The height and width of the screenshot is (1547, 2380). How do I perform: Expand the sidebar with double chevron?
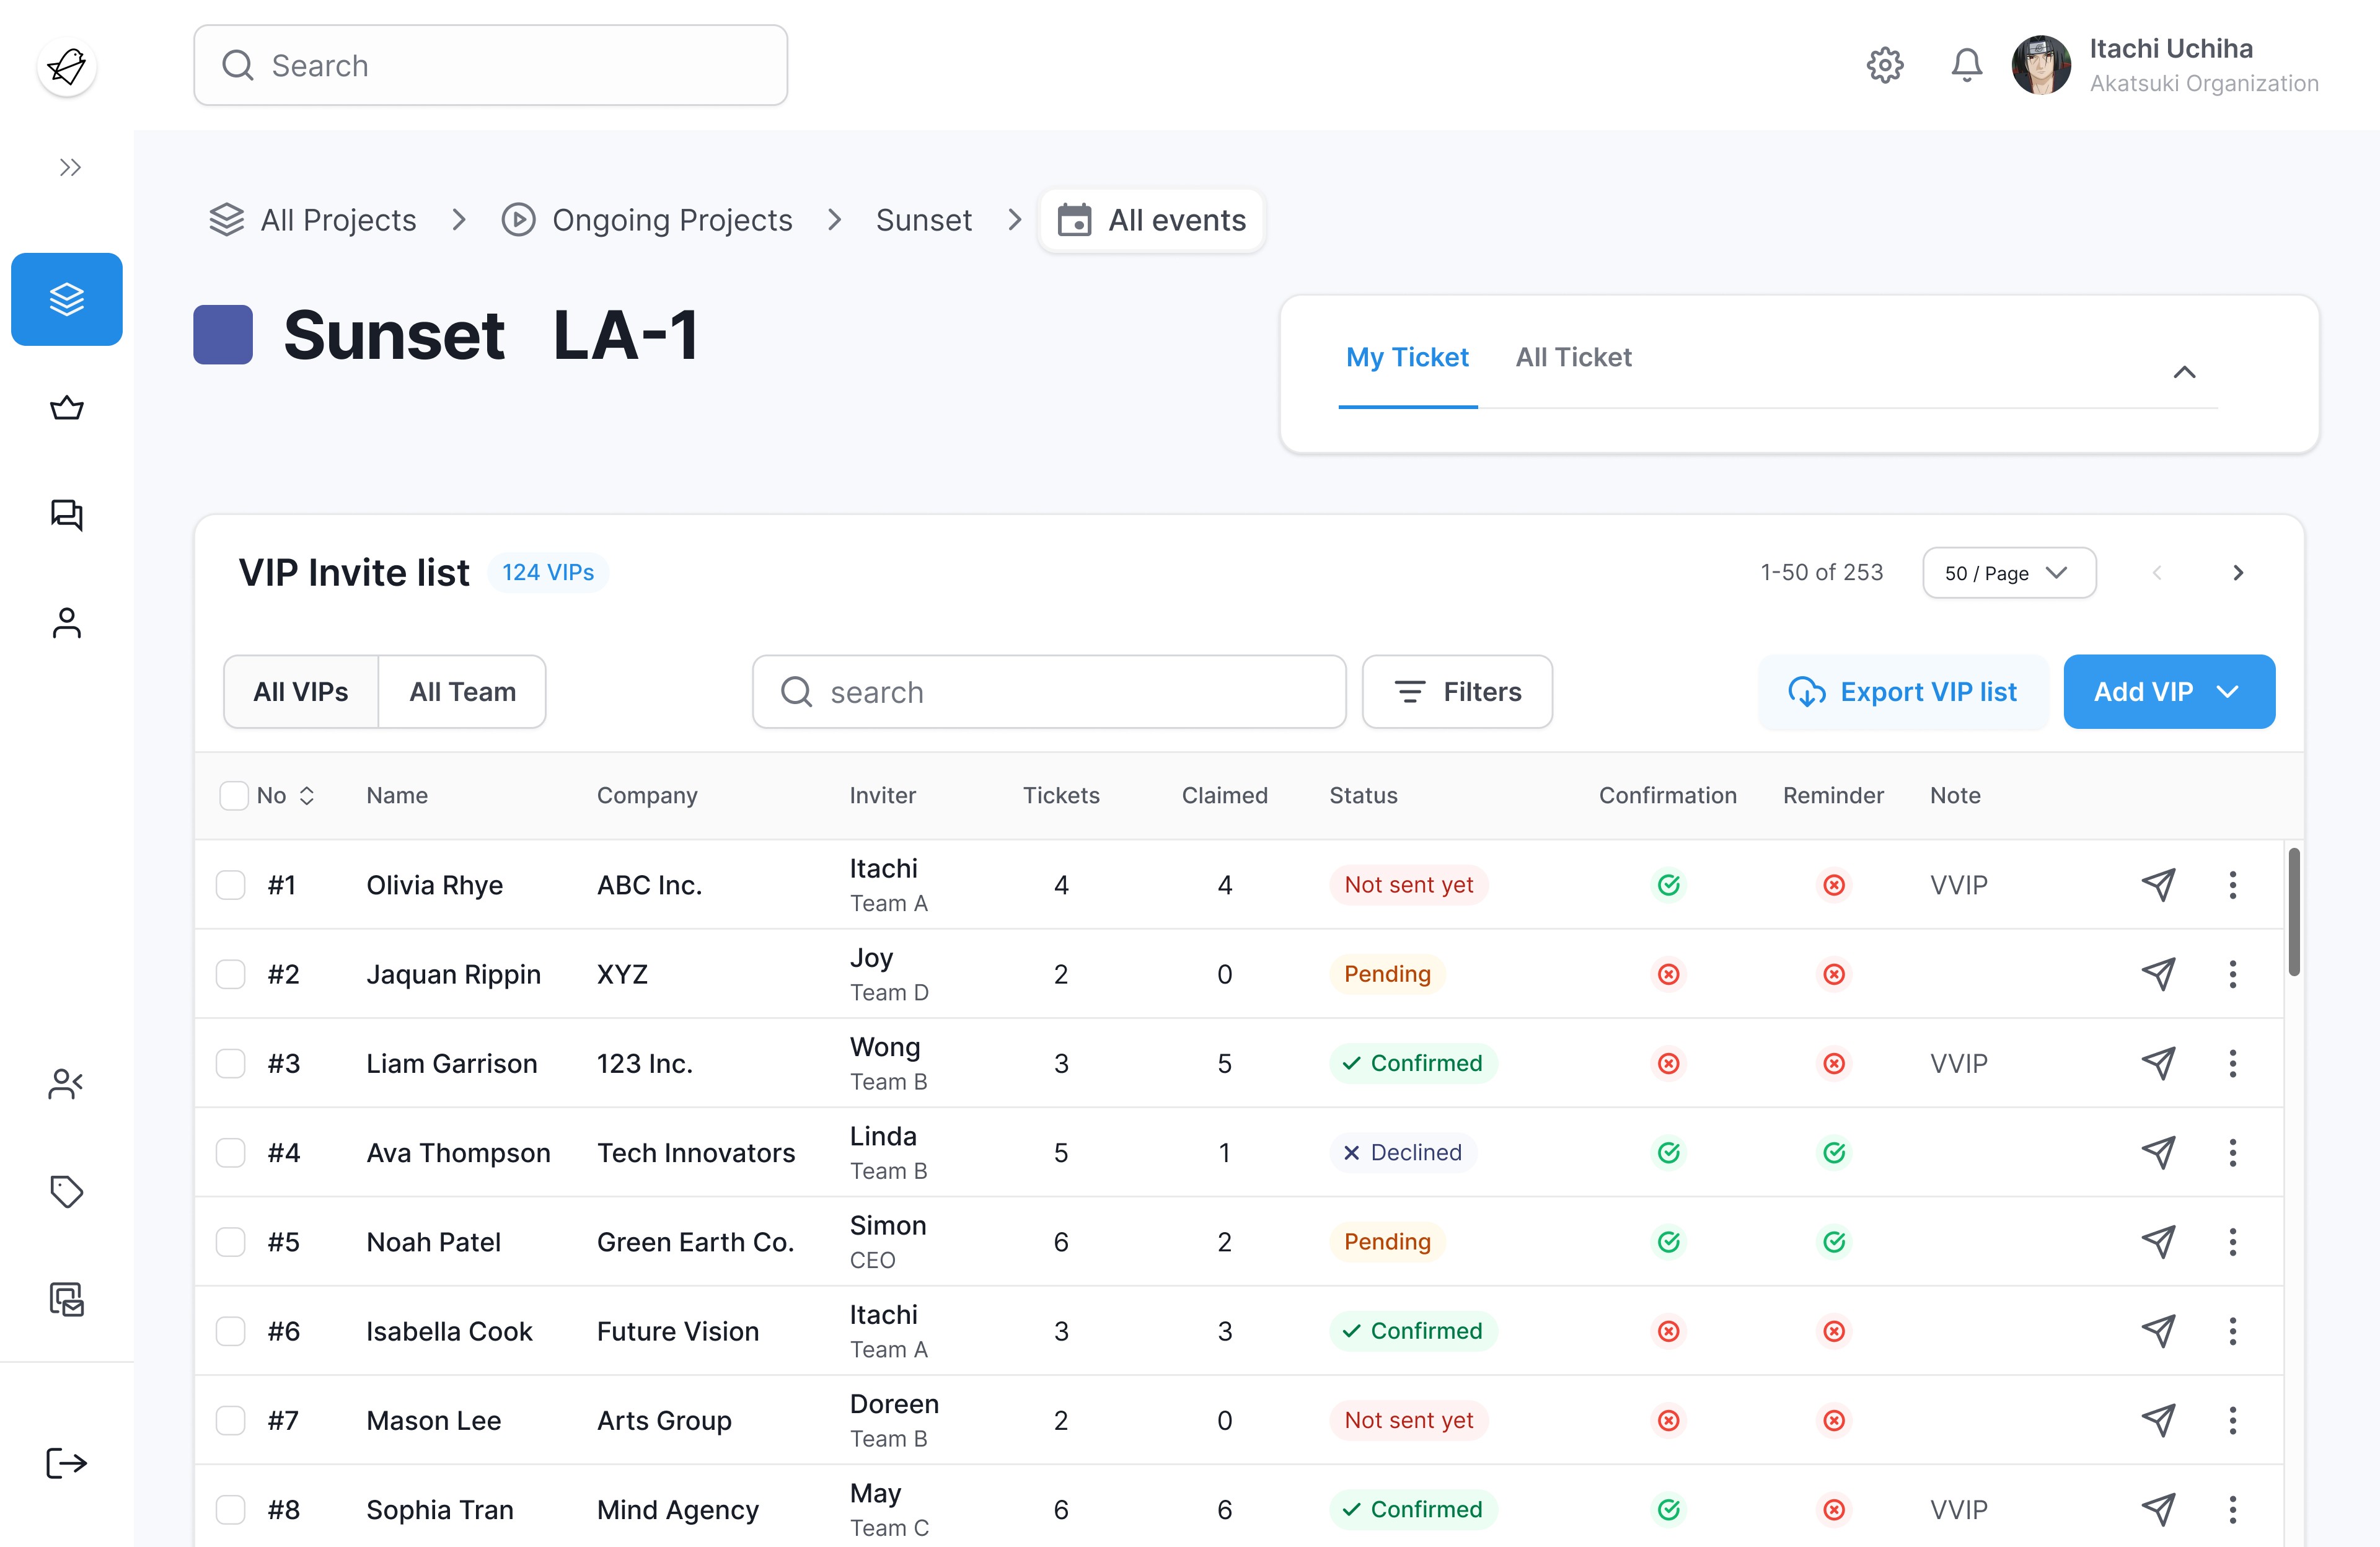[69, 167]
